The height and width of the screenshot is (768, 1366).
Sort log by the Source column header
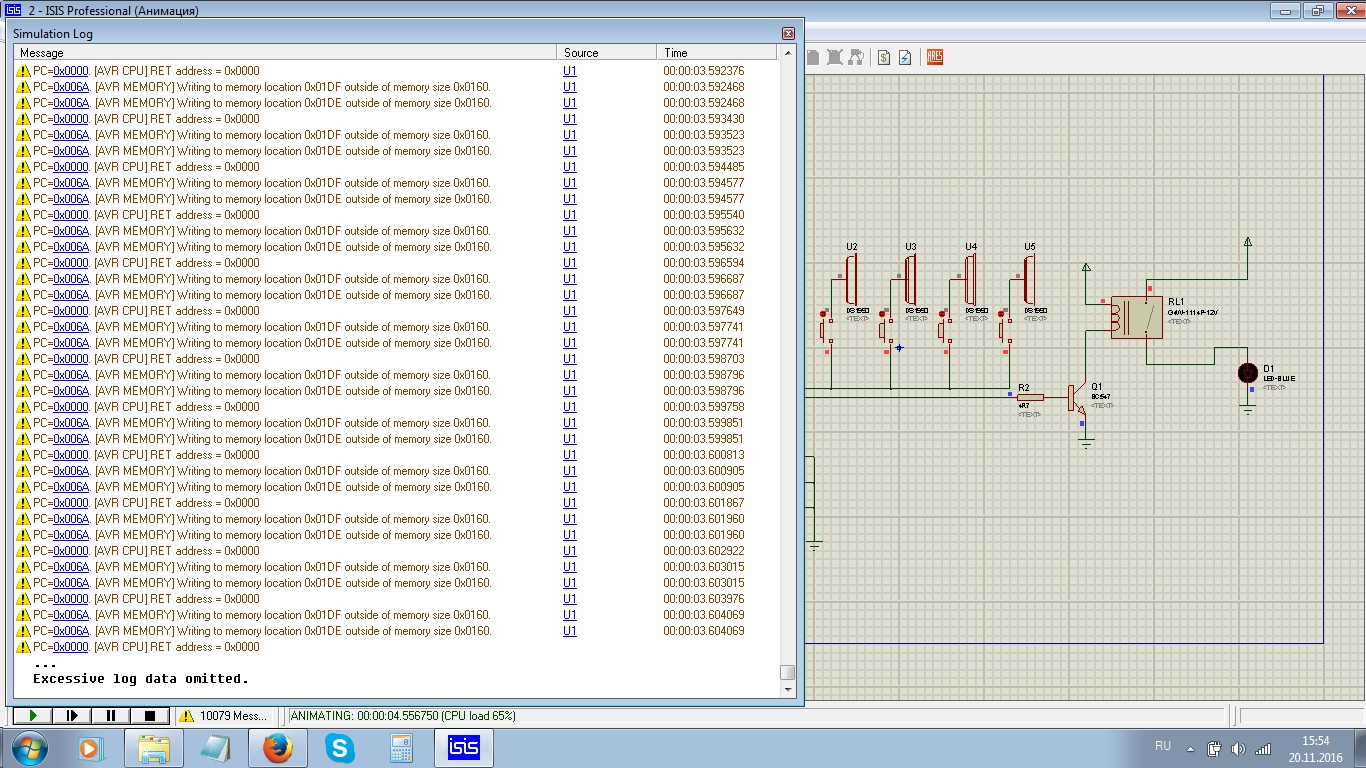607,53
